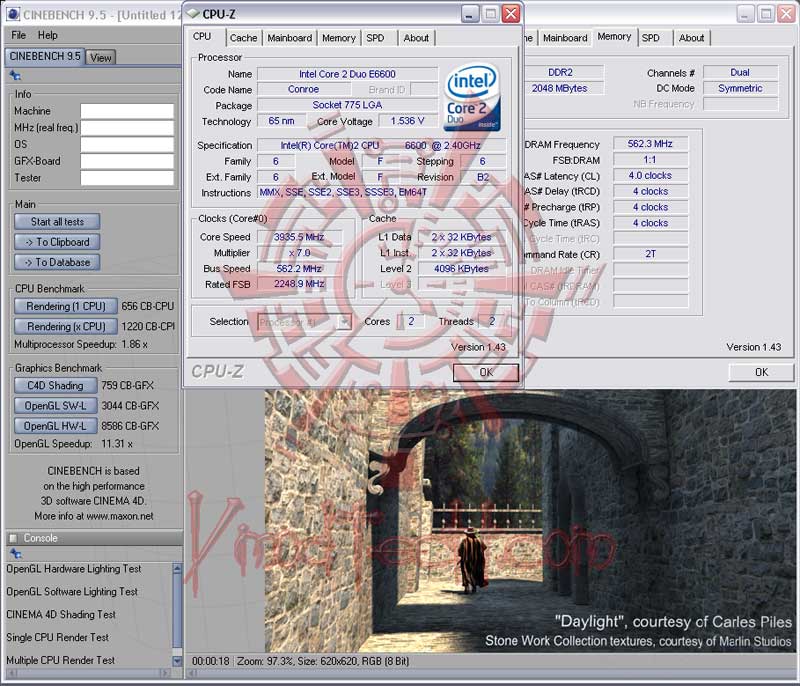Select Multiple CPU Render Test console line
This screenshot has height=686, width=800.
click(x=60, y=660)
